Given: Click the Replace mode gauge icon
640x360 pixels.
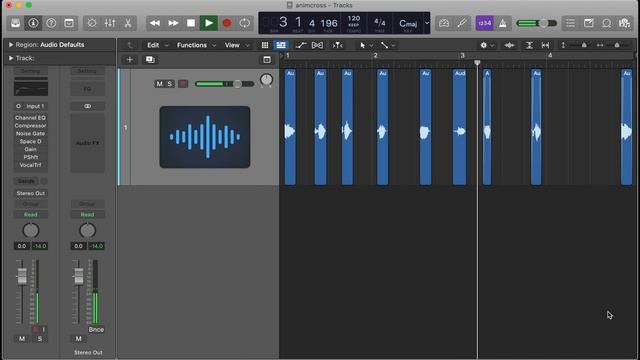Looking at the screenshot, I should click(444, 23).
